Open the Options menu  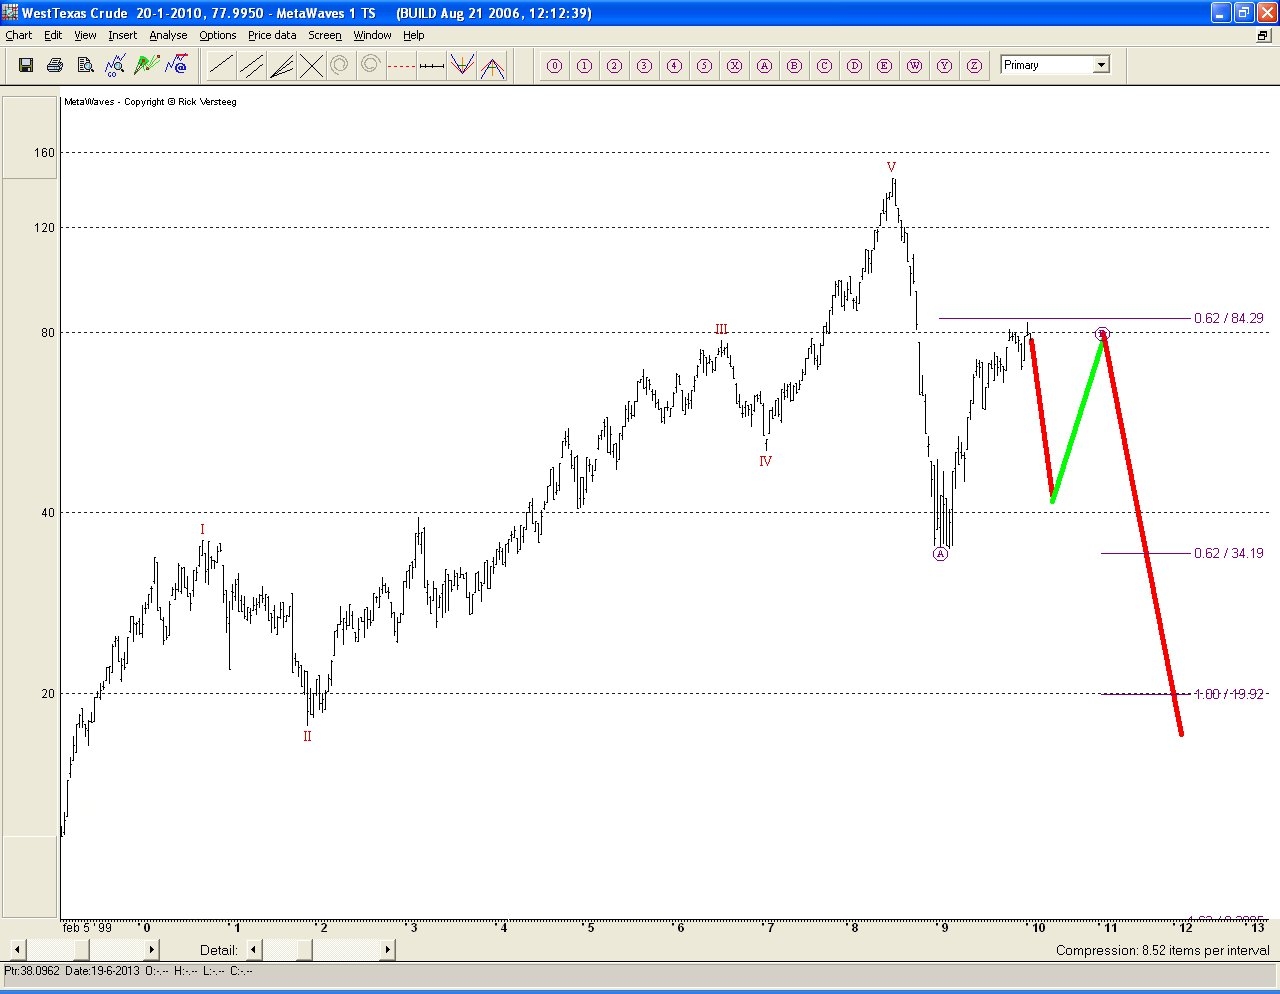pos(217,35)
